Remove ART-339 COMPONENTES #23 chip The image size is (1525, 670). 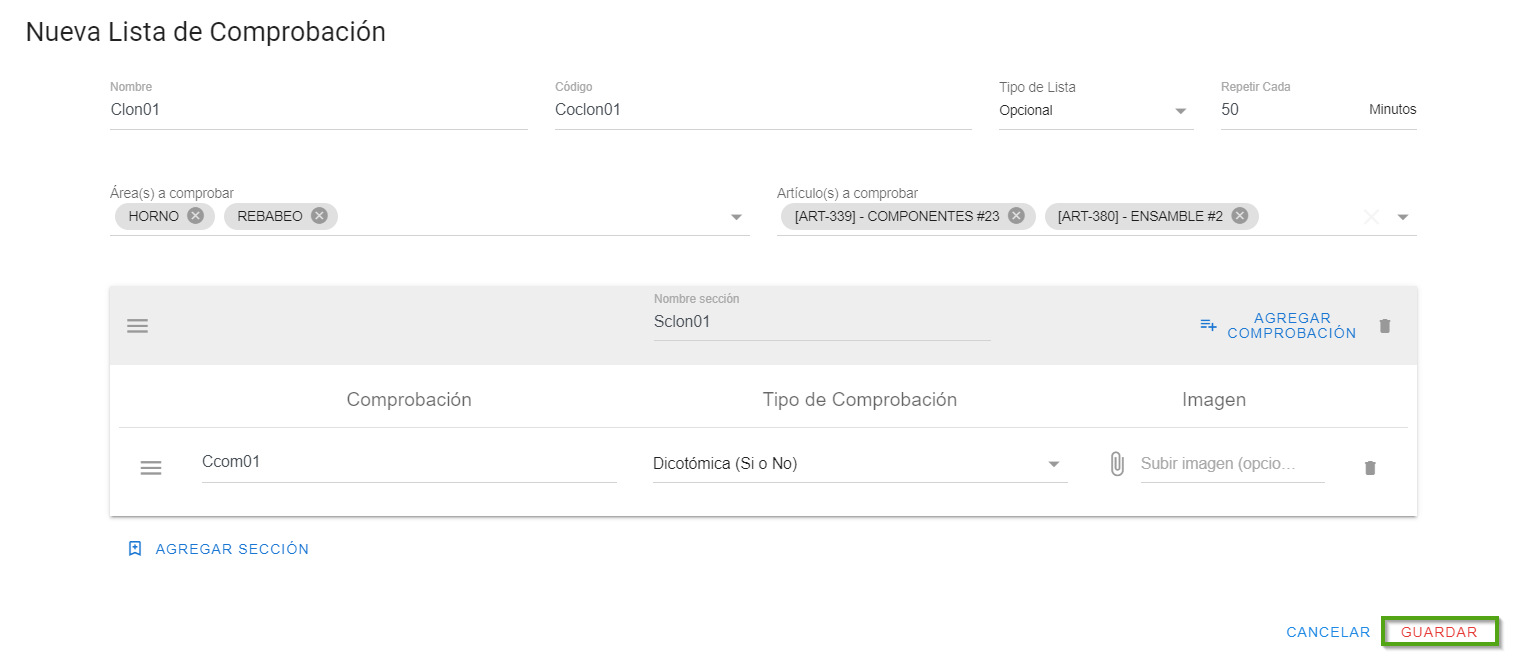(1016, 216)
